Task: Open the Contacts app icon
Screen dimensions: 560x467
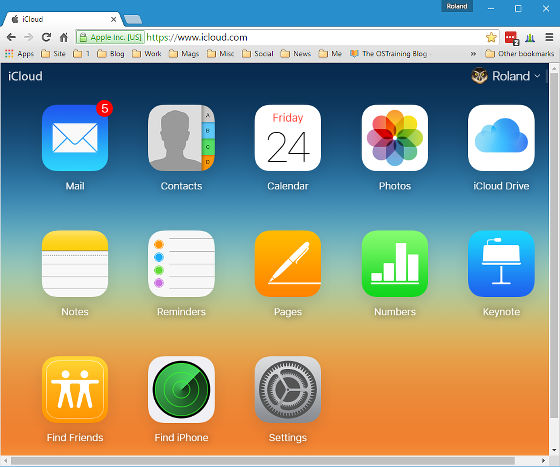Action: point(181,138)
